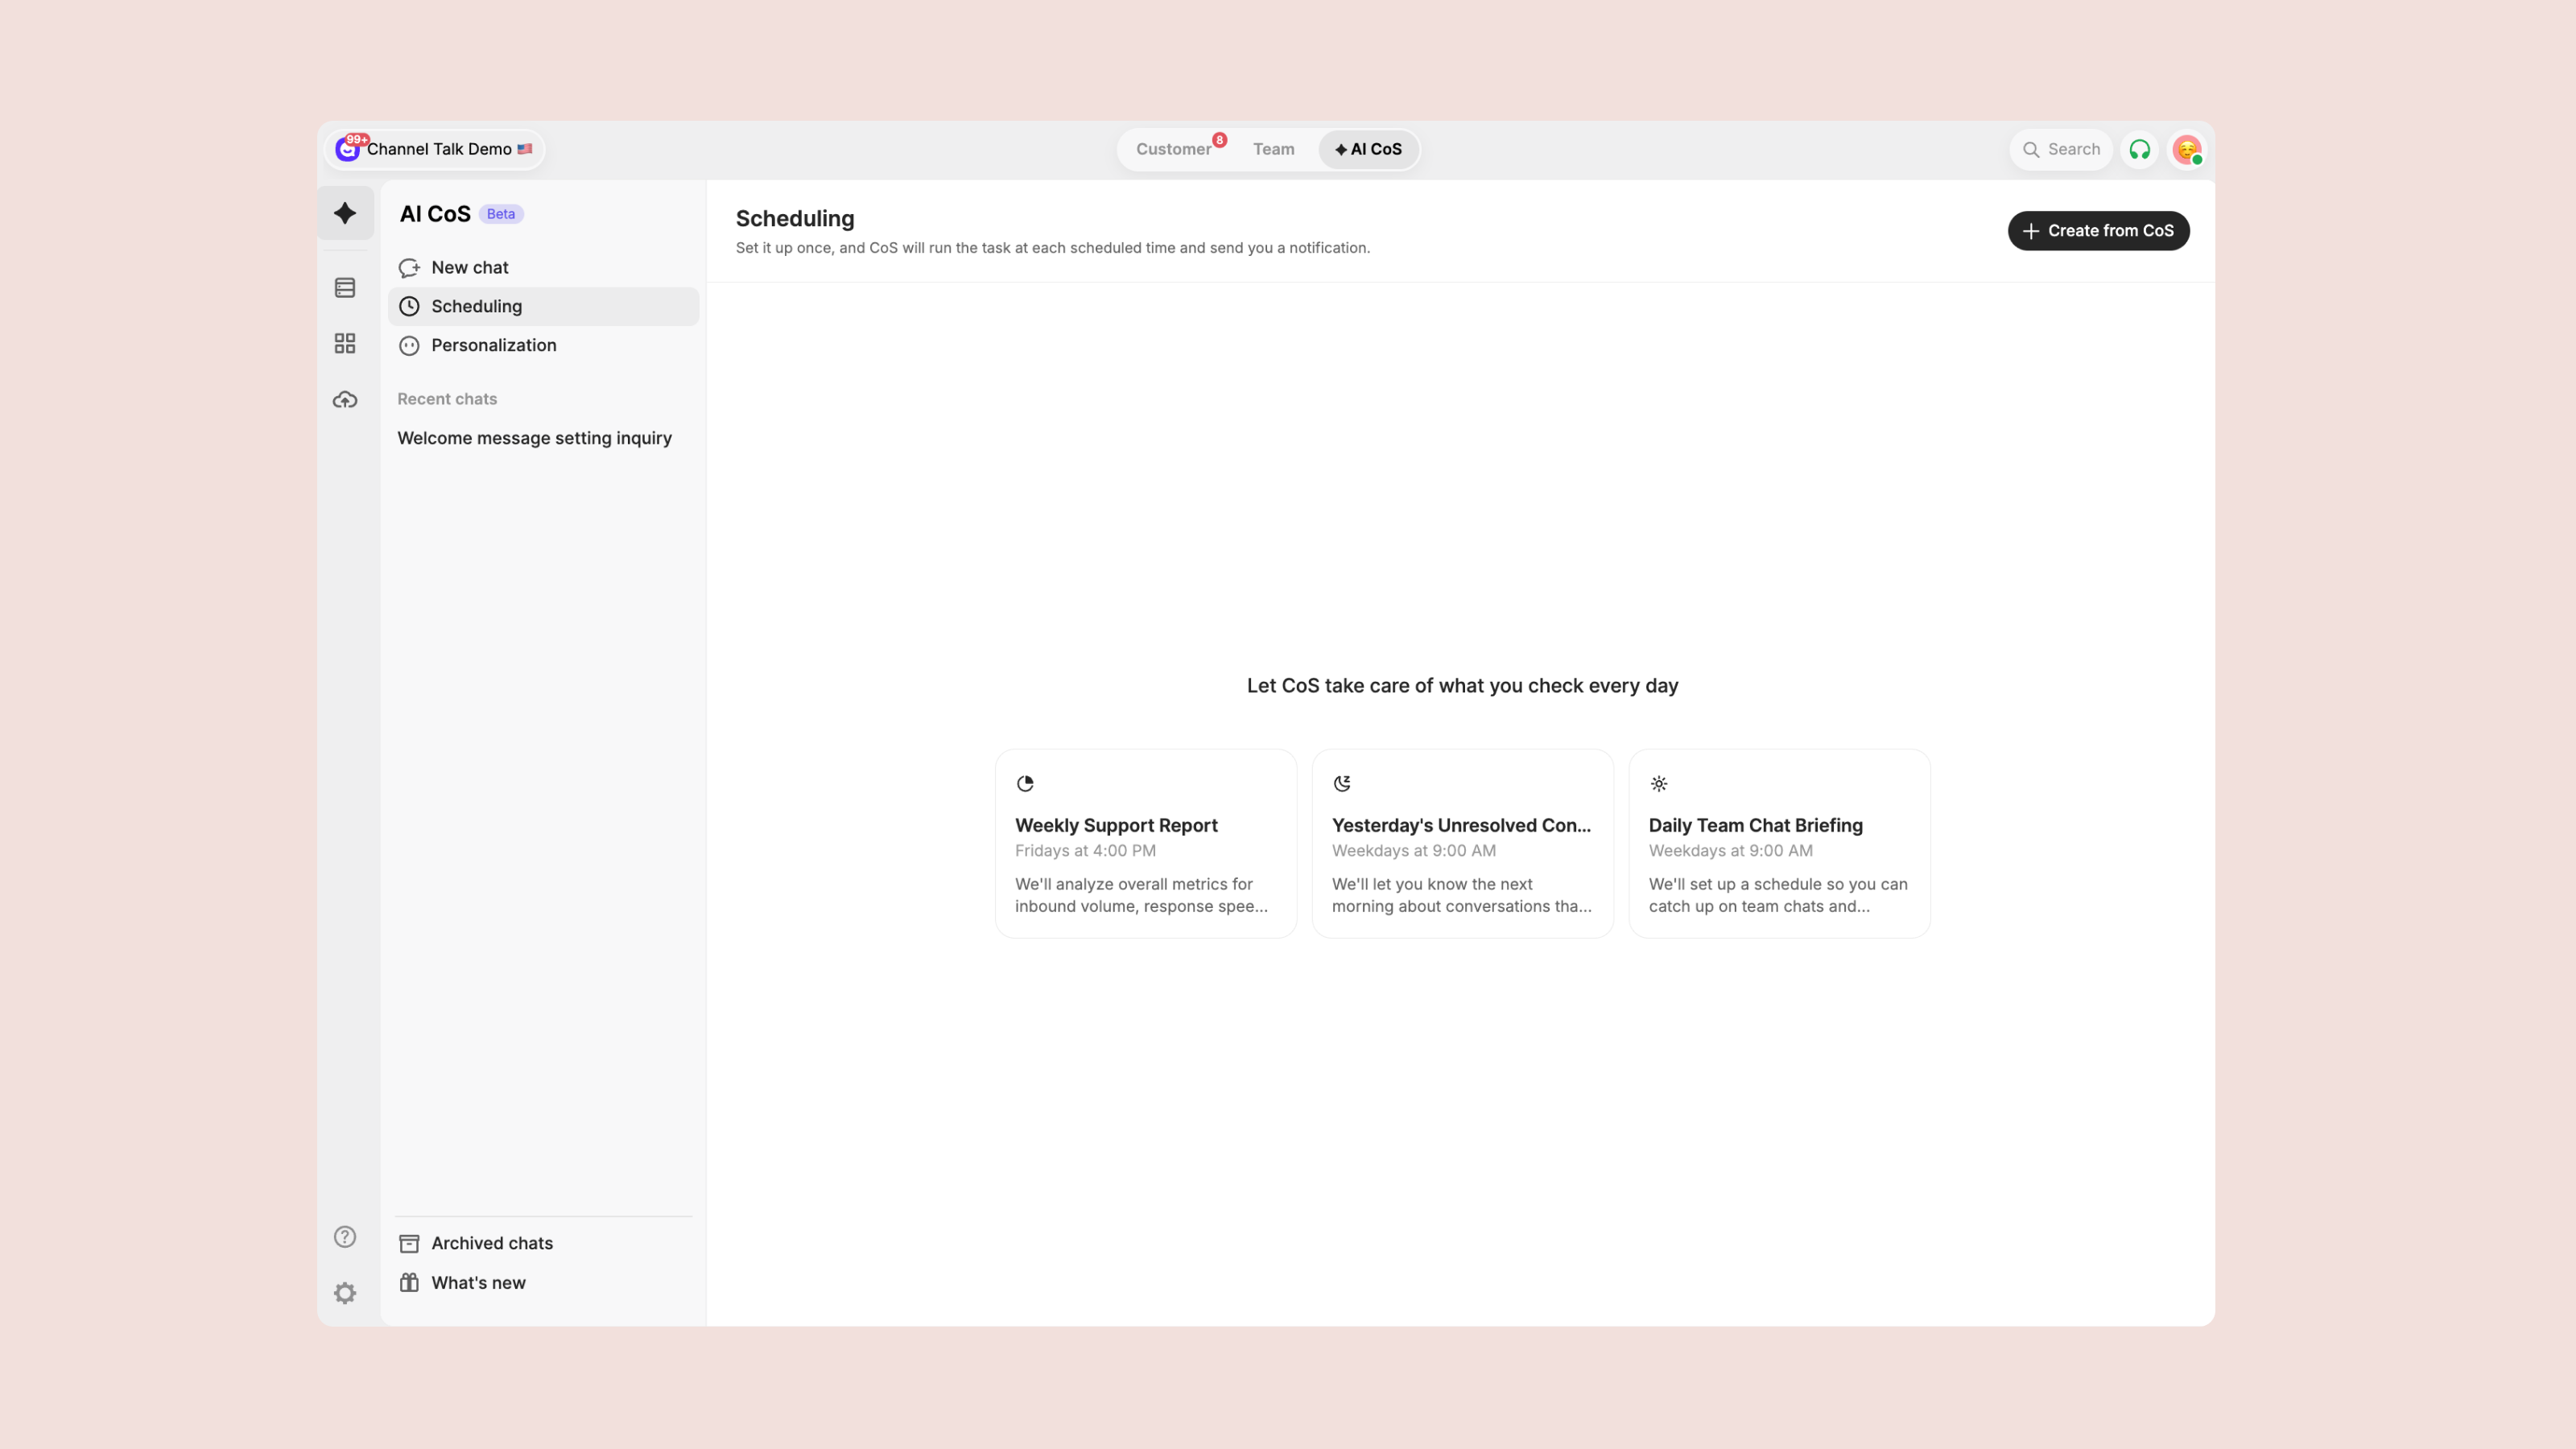Select the Weekly Support Report card
Screen dimensions: 2576x1449
(x=1146, y=843)
